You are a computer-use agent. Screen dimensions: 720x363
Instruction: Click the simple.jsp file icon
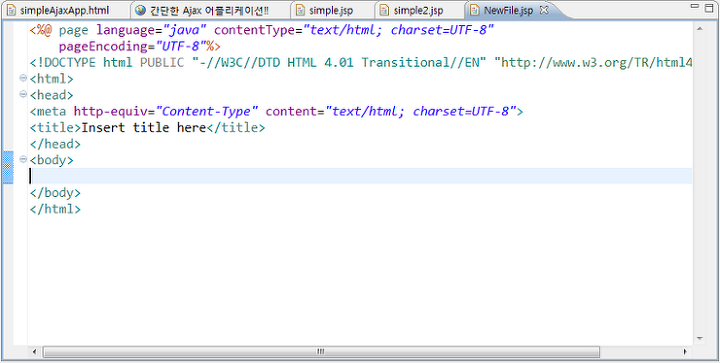(x=301, y=11)
